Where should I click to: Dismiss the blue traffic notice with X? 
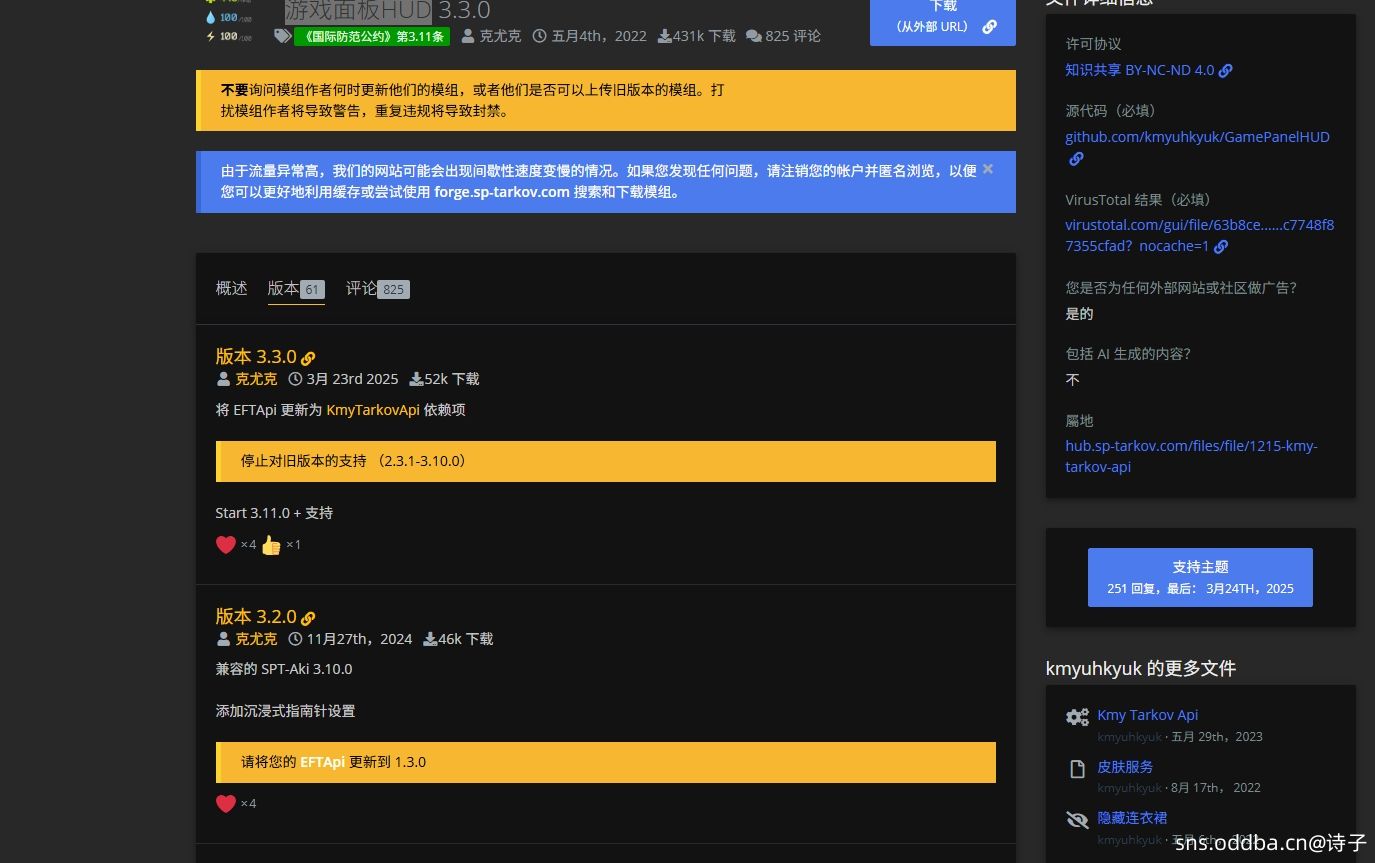coord(988,169)
